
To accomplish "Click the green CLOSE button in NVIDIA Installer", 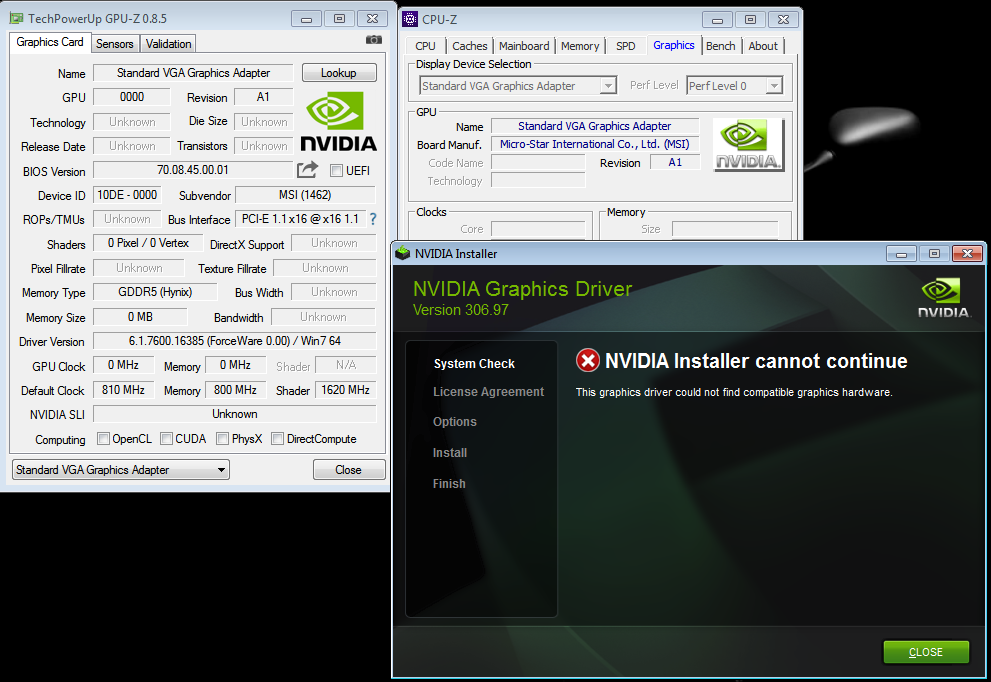I will coord(925,652).
